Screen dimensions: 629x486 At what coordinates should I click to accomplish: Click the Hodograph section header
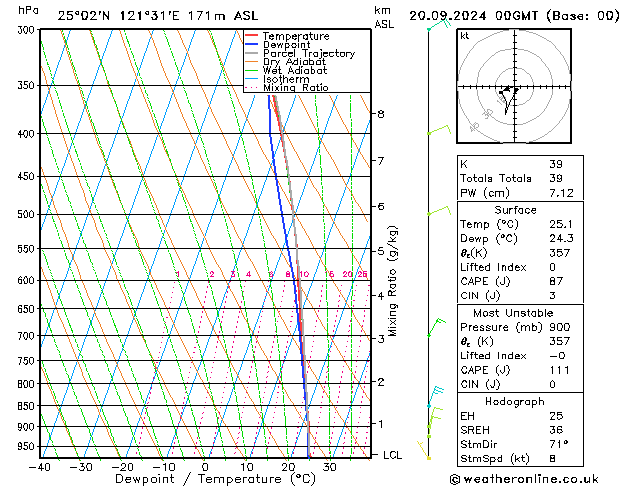coord(515,401)
